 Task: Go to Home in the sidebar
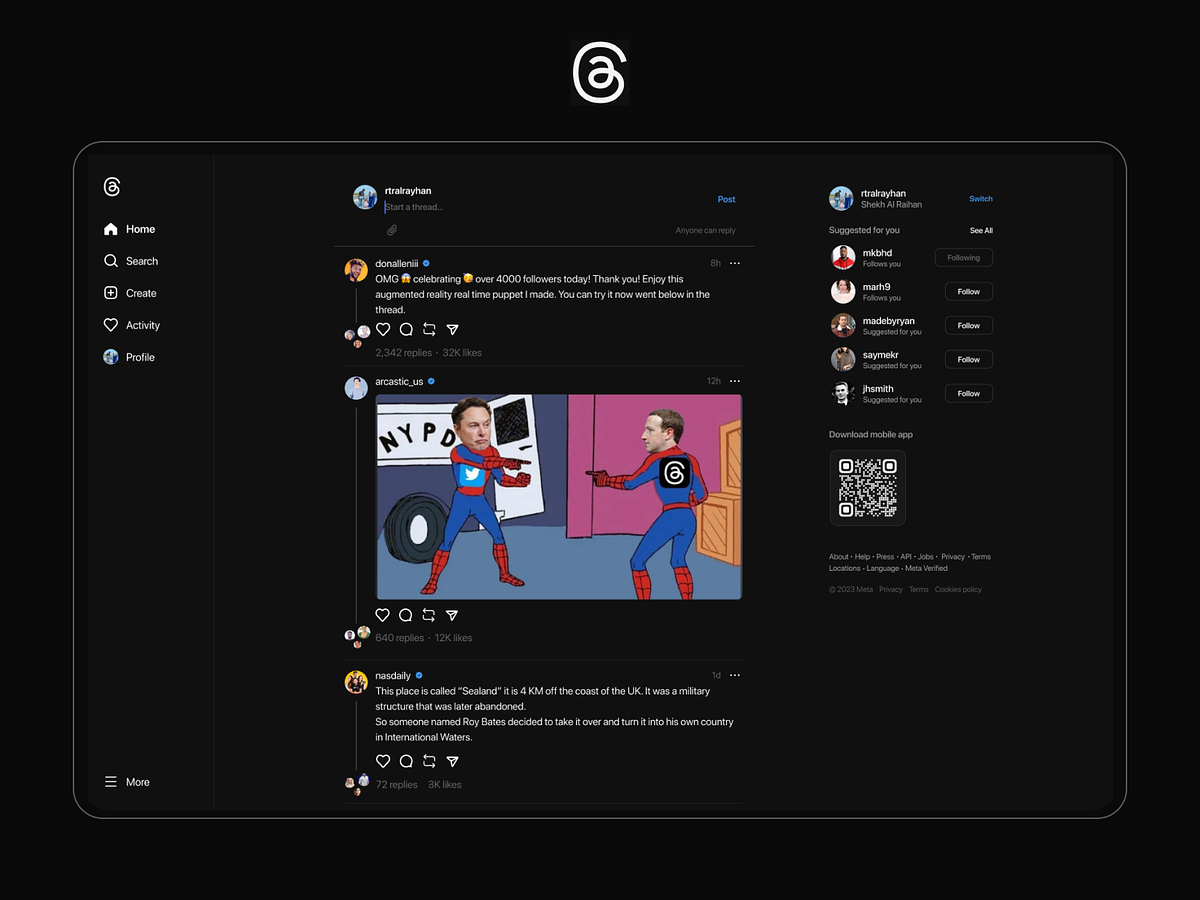pos(130,229)
